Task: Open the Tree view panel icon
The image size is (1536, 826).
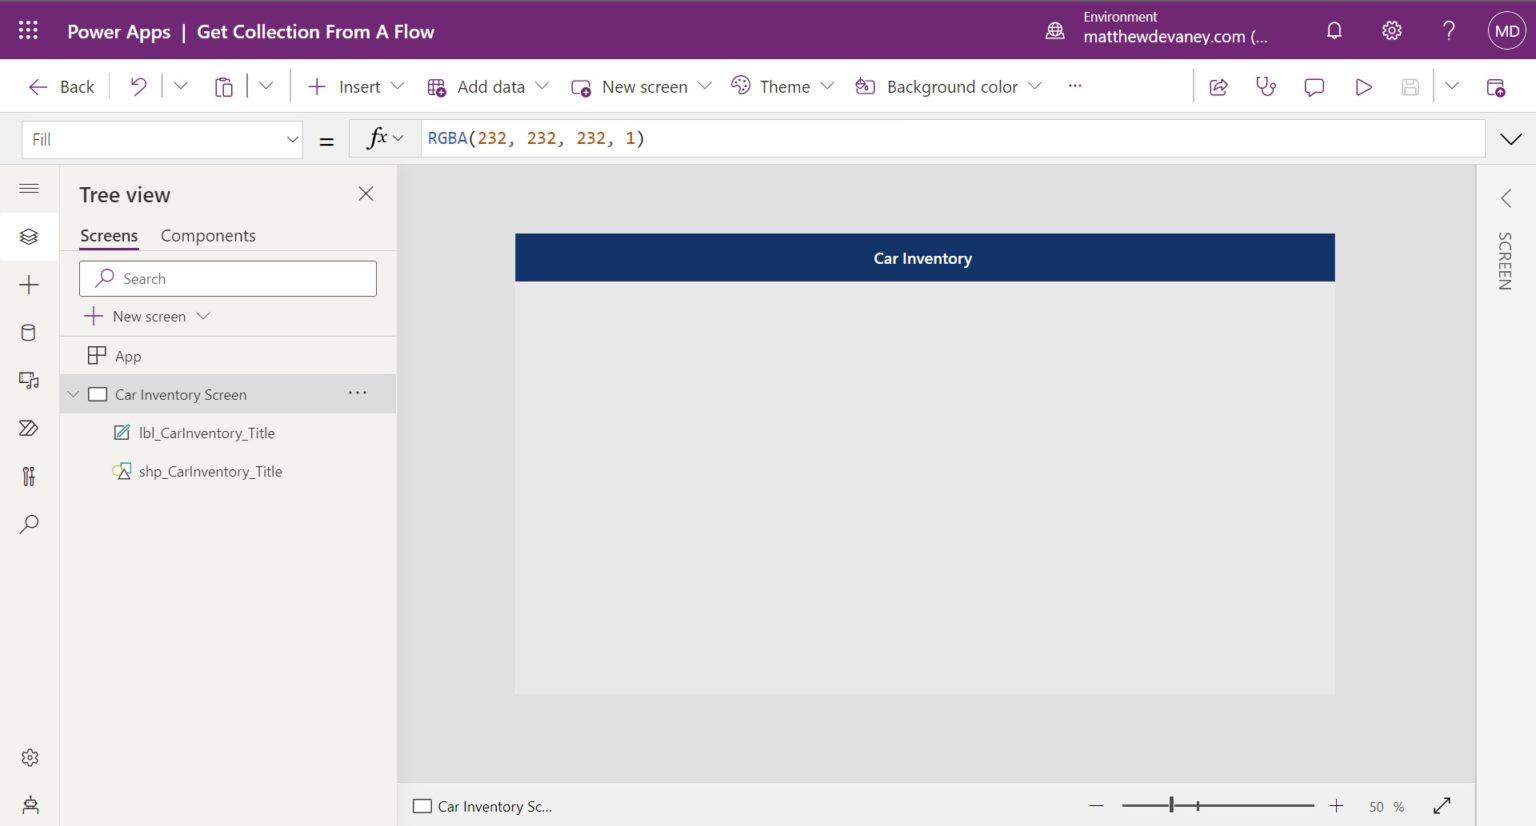Action: [29, 237]
